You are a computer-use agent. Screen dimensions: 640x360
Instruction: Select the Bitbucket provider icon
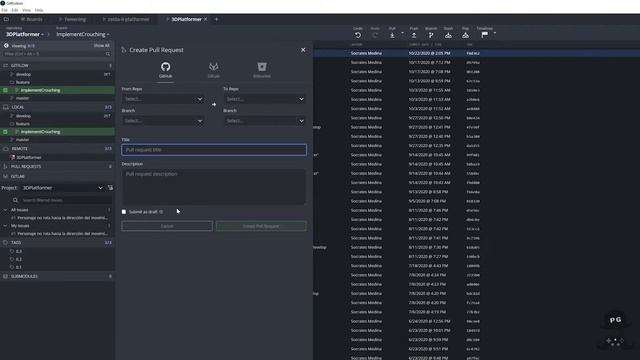click(262, 67)
